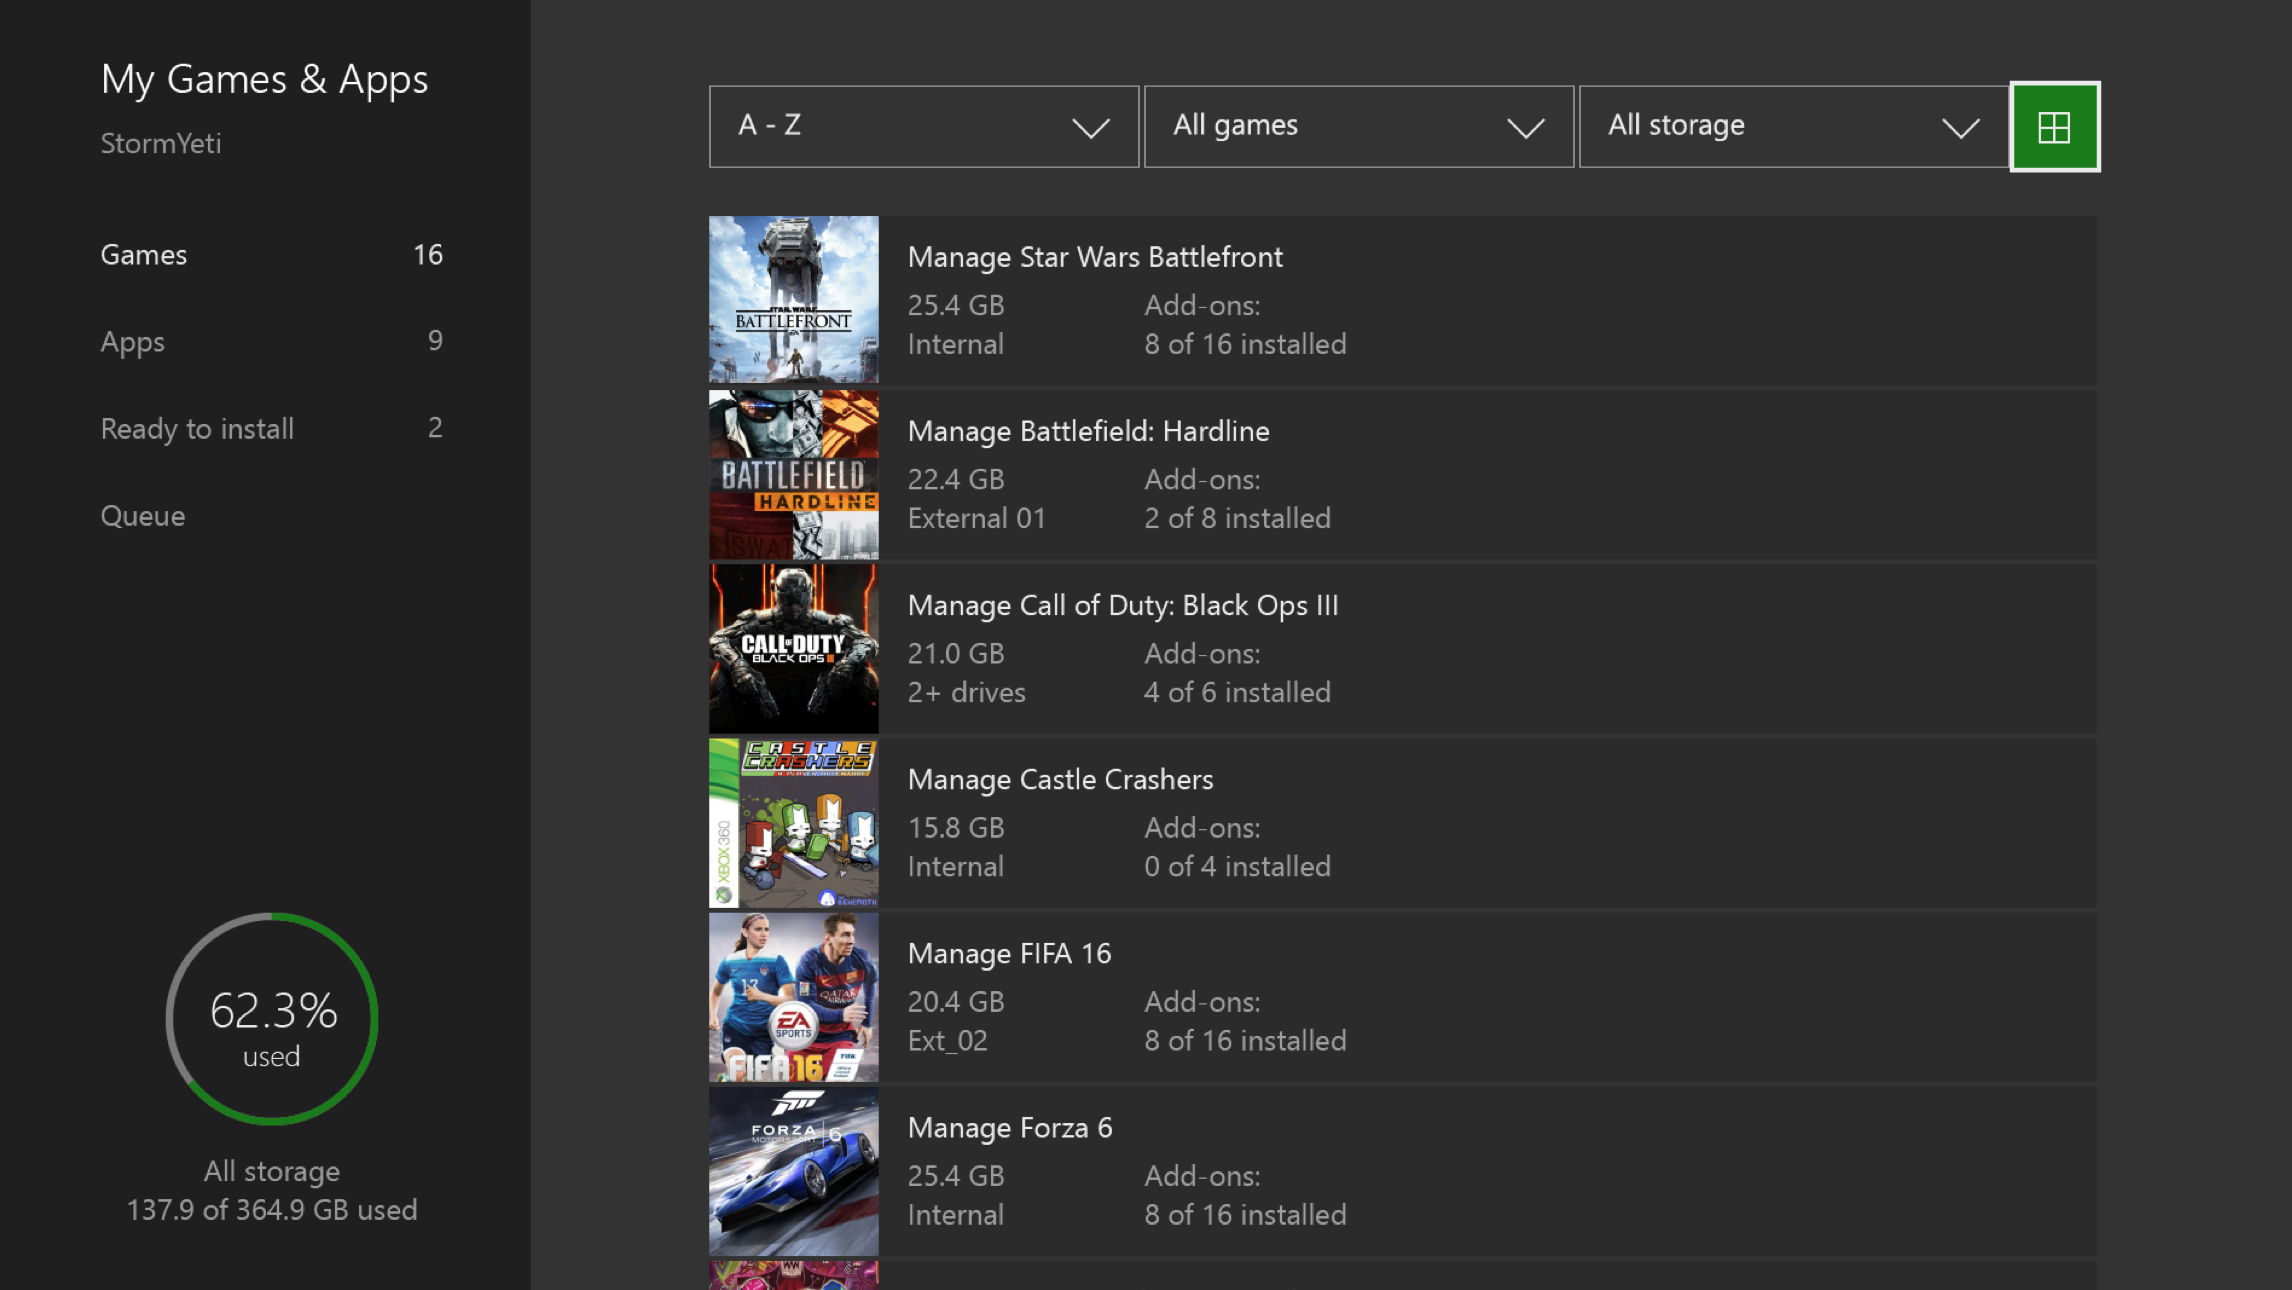The image size is (2292, 1290).
Task: Click the Call of Duty Black Ops III cover
Action: click(x=794, y=648)
